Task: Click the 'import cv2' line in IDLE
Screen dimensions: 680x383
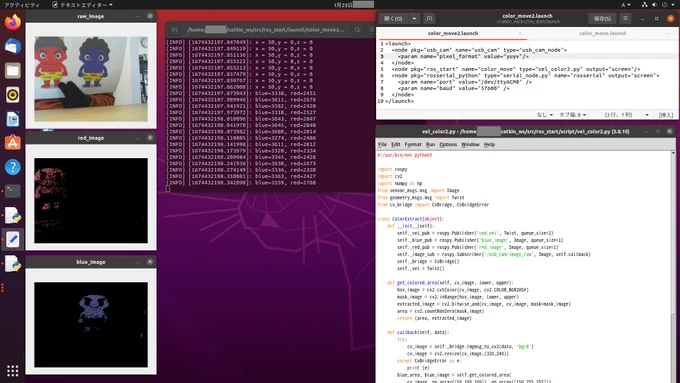Action: (390, 177)
